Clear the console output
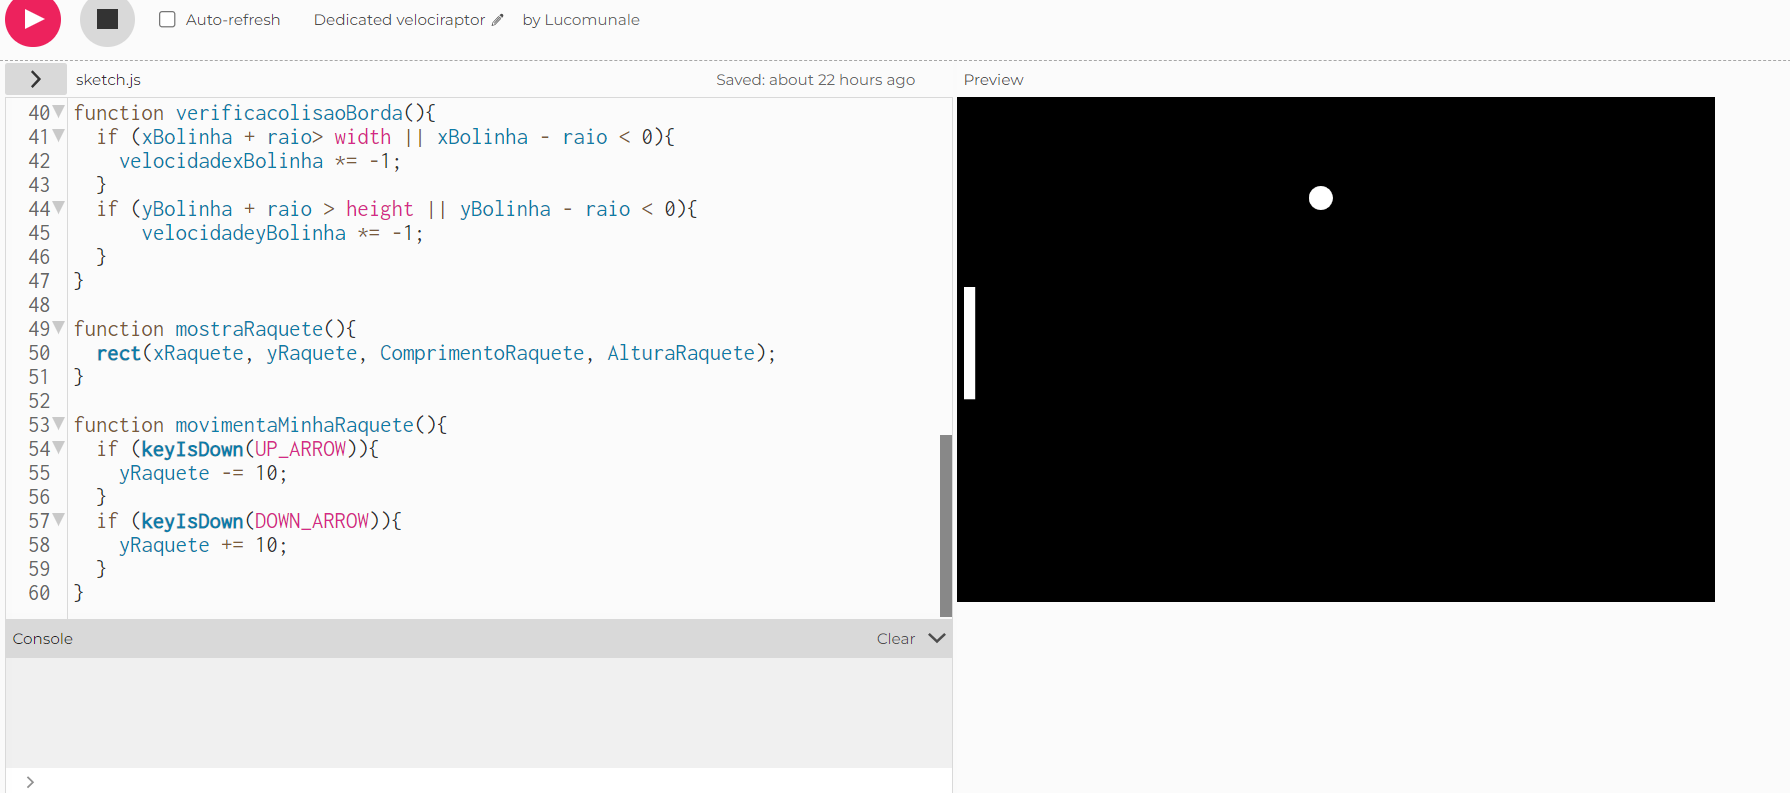 coord(895,639)
